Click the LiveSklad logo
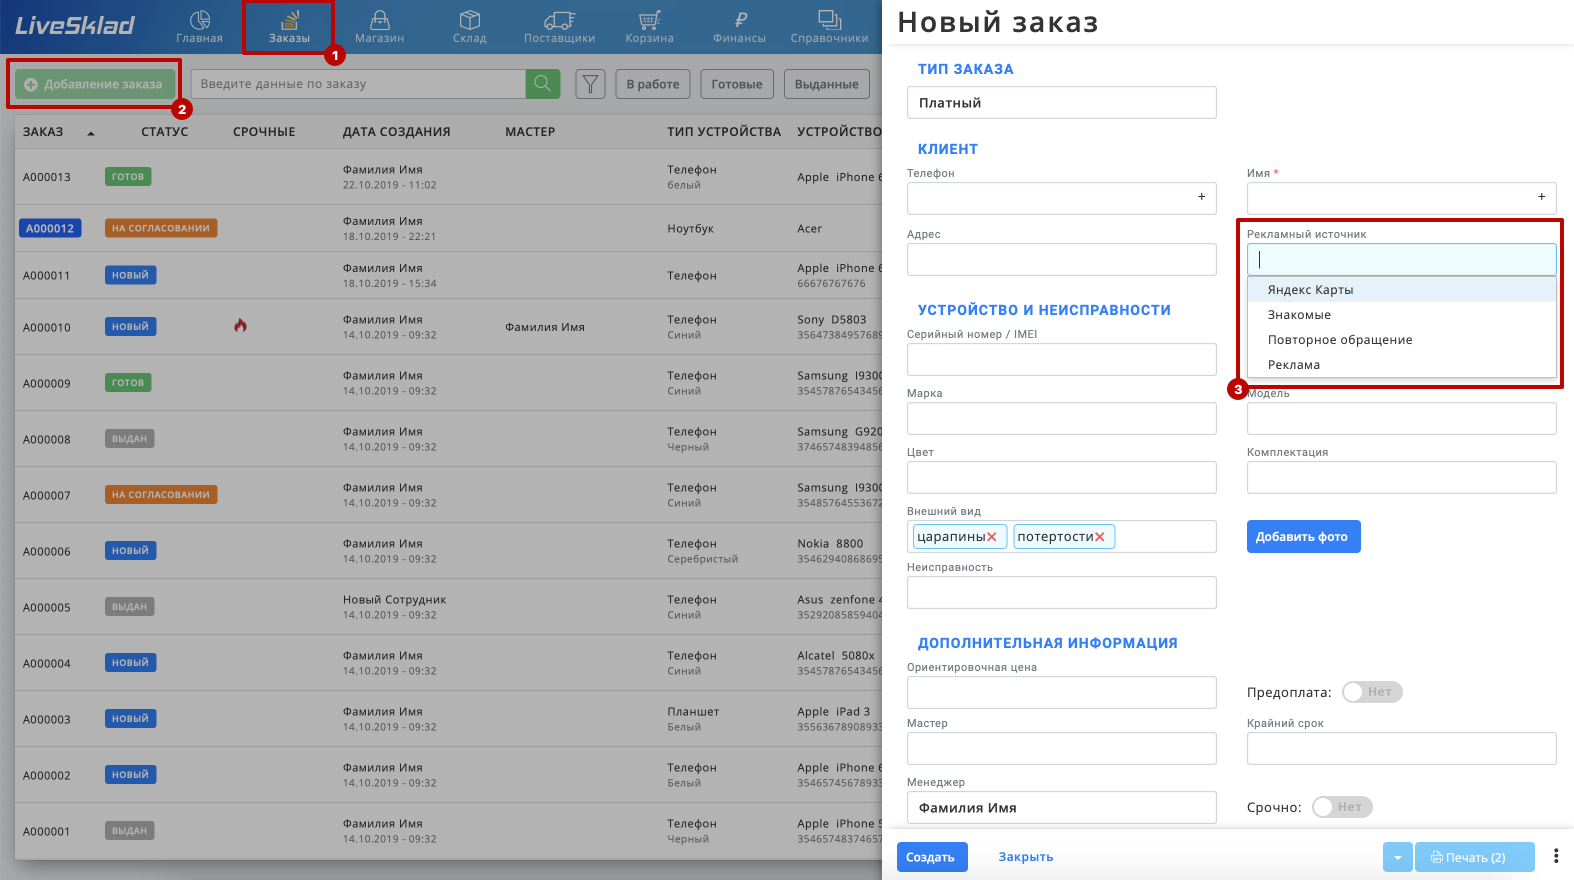The image size is (1574, 880). coord(75,25)
